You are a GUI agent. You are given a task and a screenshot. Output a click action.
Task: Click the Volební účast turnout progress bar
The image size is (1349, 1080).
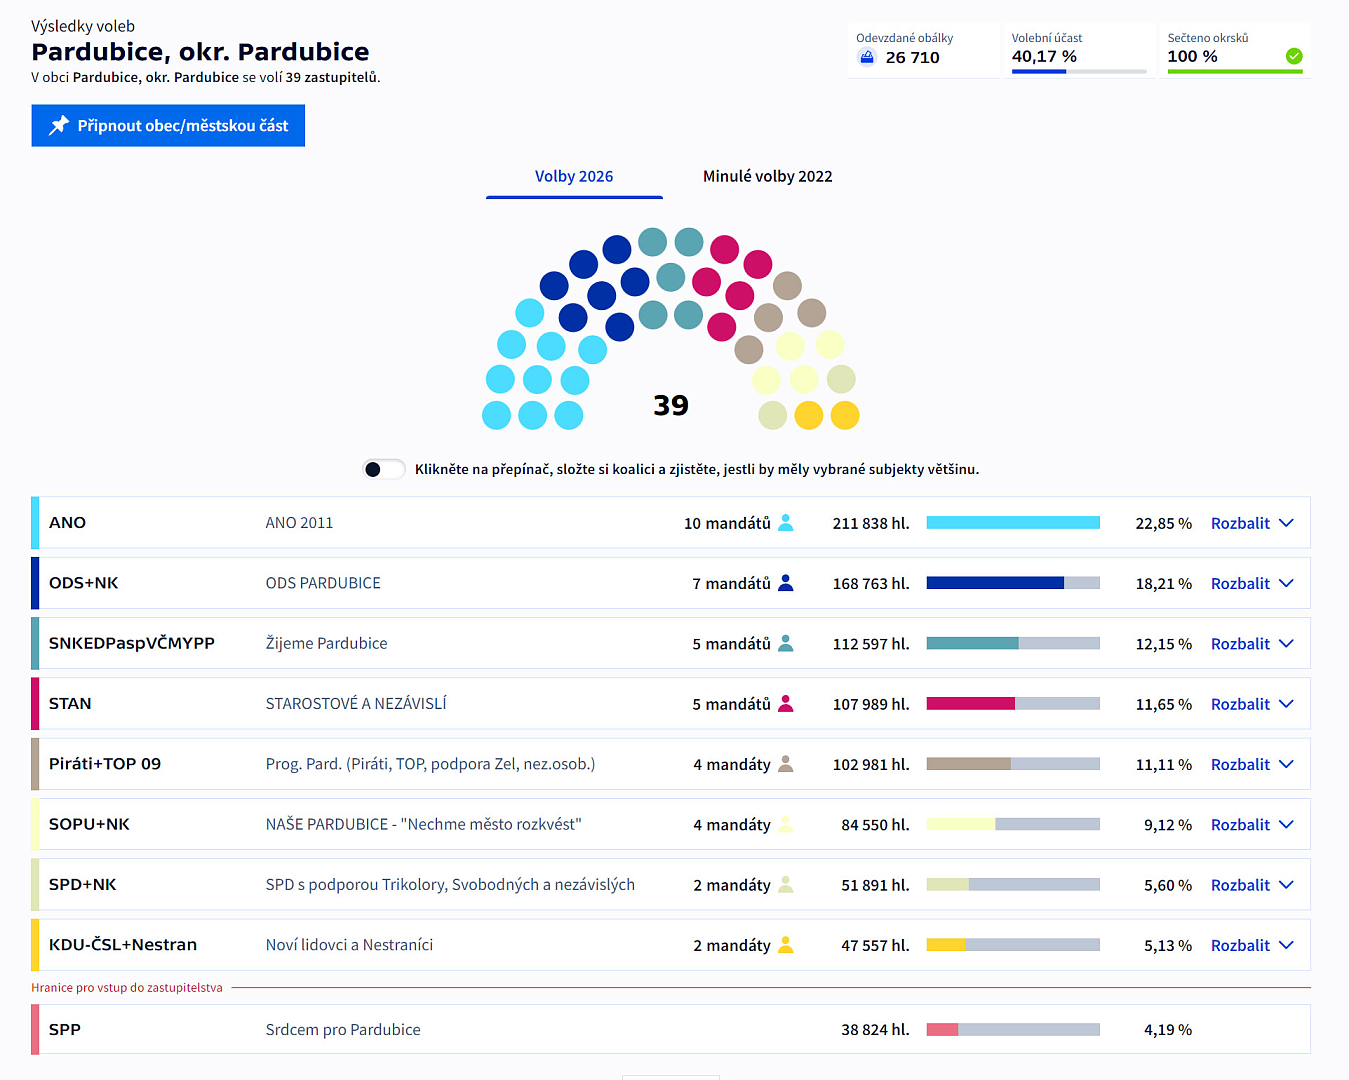pos(1079,71)
